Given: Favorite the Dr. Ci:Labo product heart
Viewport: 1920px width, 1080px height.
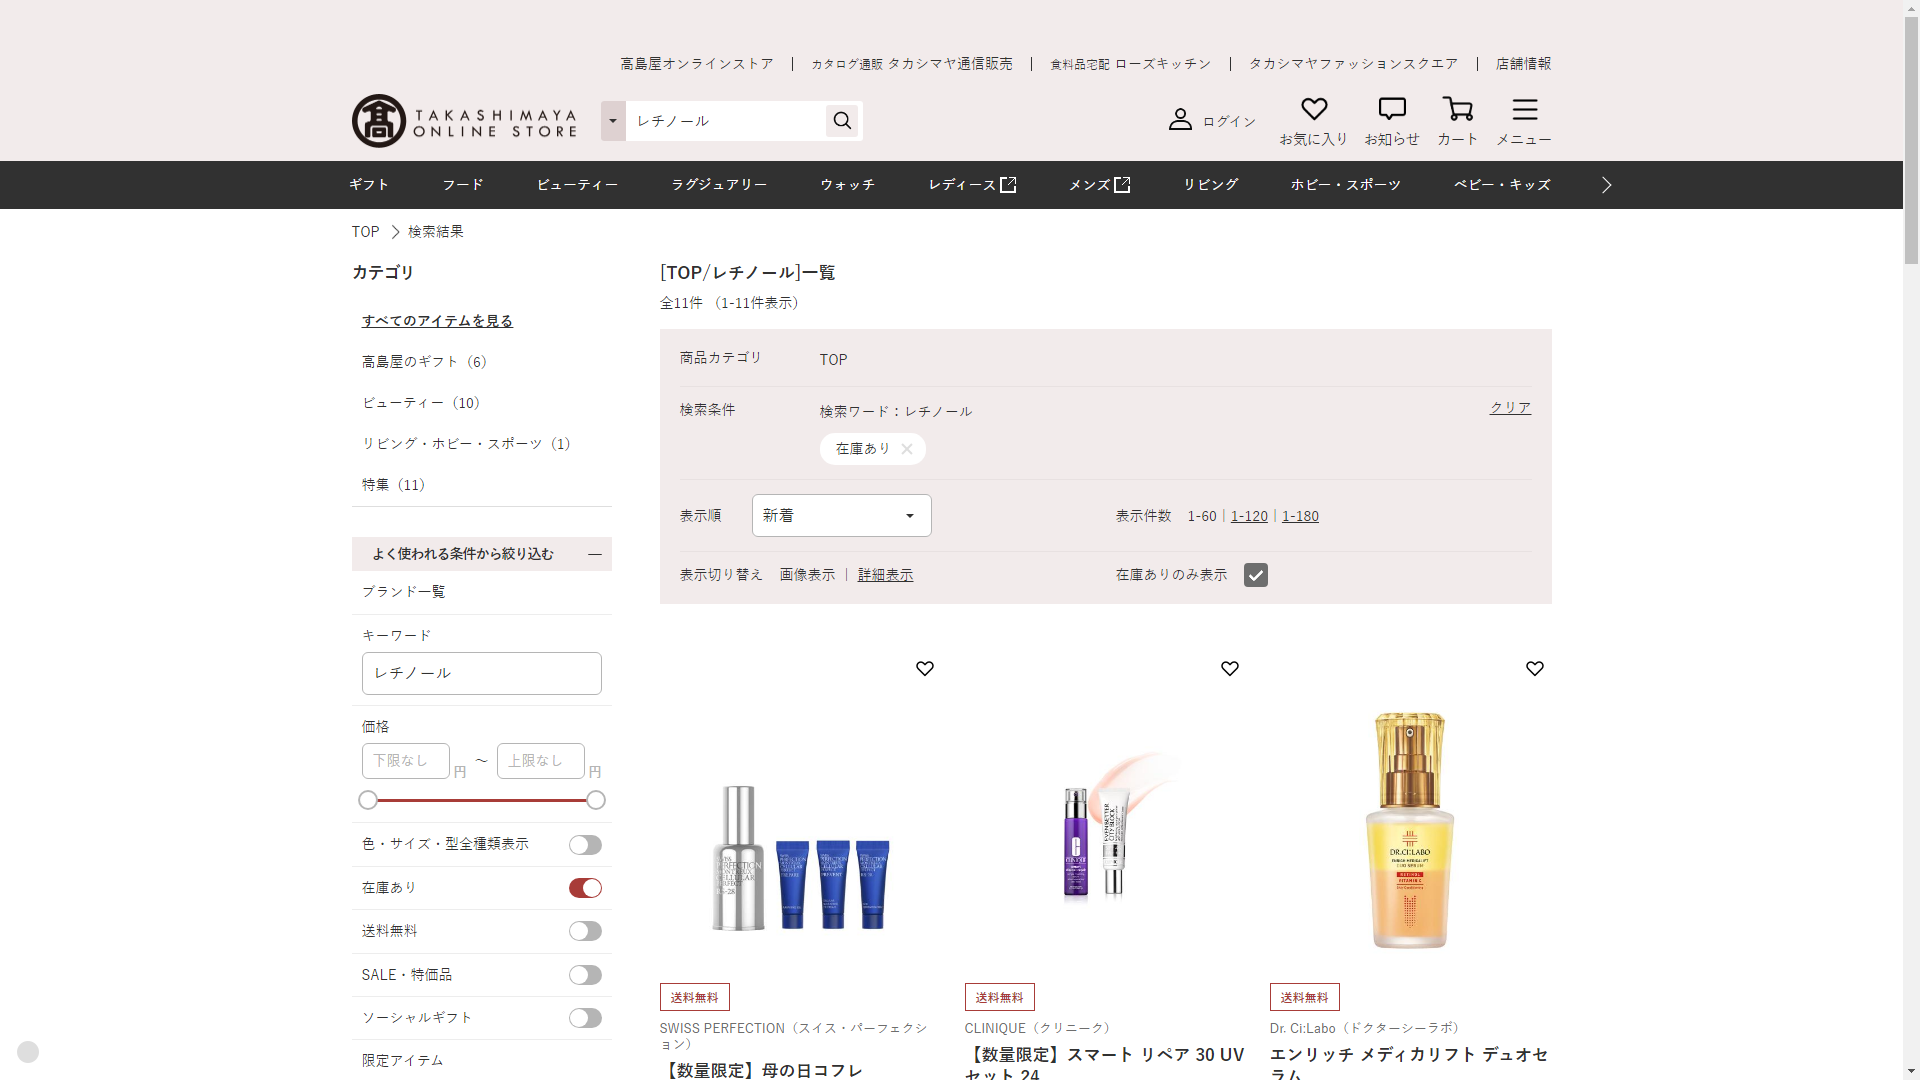Looking at the screenshot, I should (1534, 668).
